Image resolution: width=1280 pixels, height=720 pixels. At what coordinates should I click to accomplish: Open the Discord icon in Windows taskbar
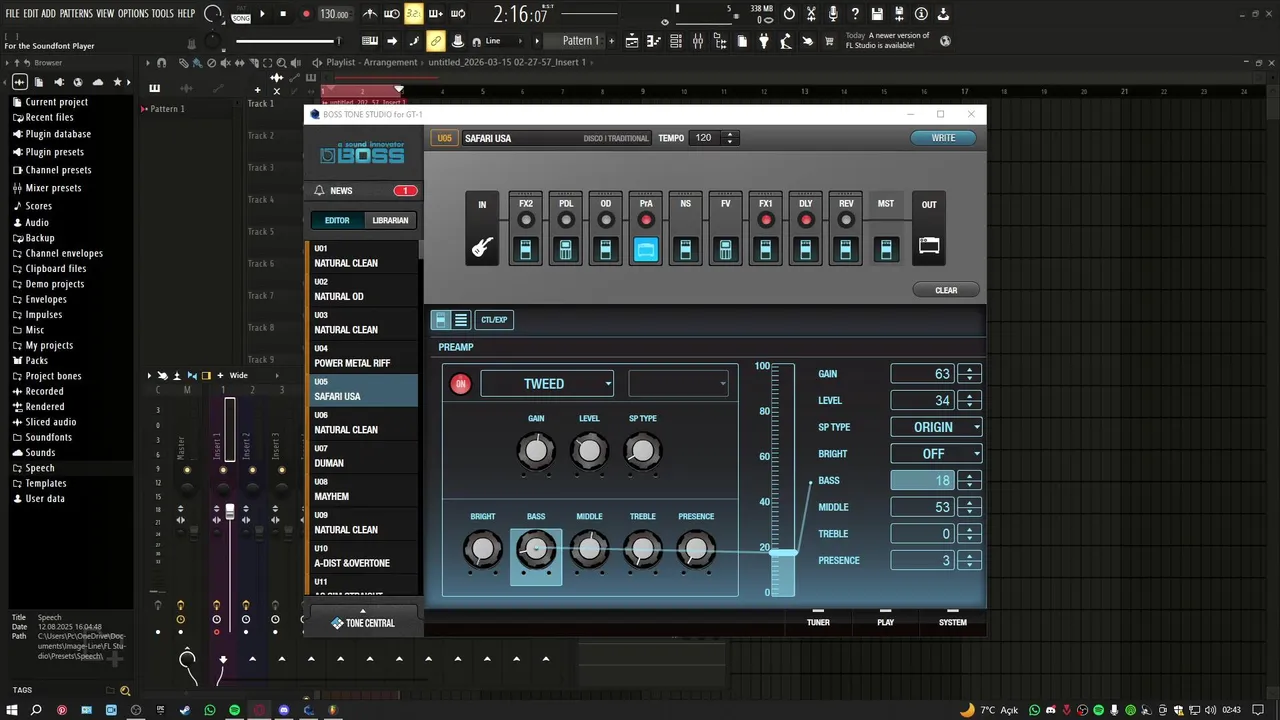coord(284,710)
